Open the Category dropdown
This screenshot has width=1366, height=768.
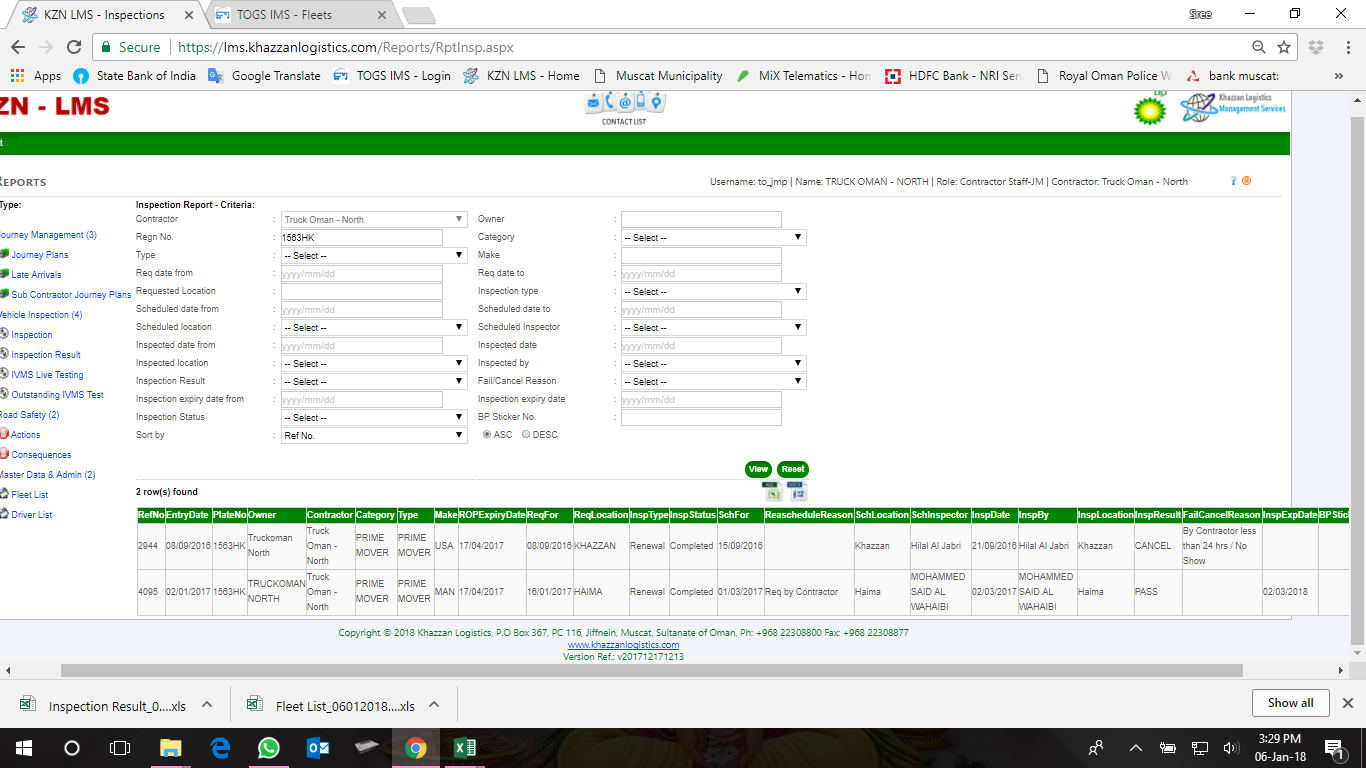pos(713,238)
